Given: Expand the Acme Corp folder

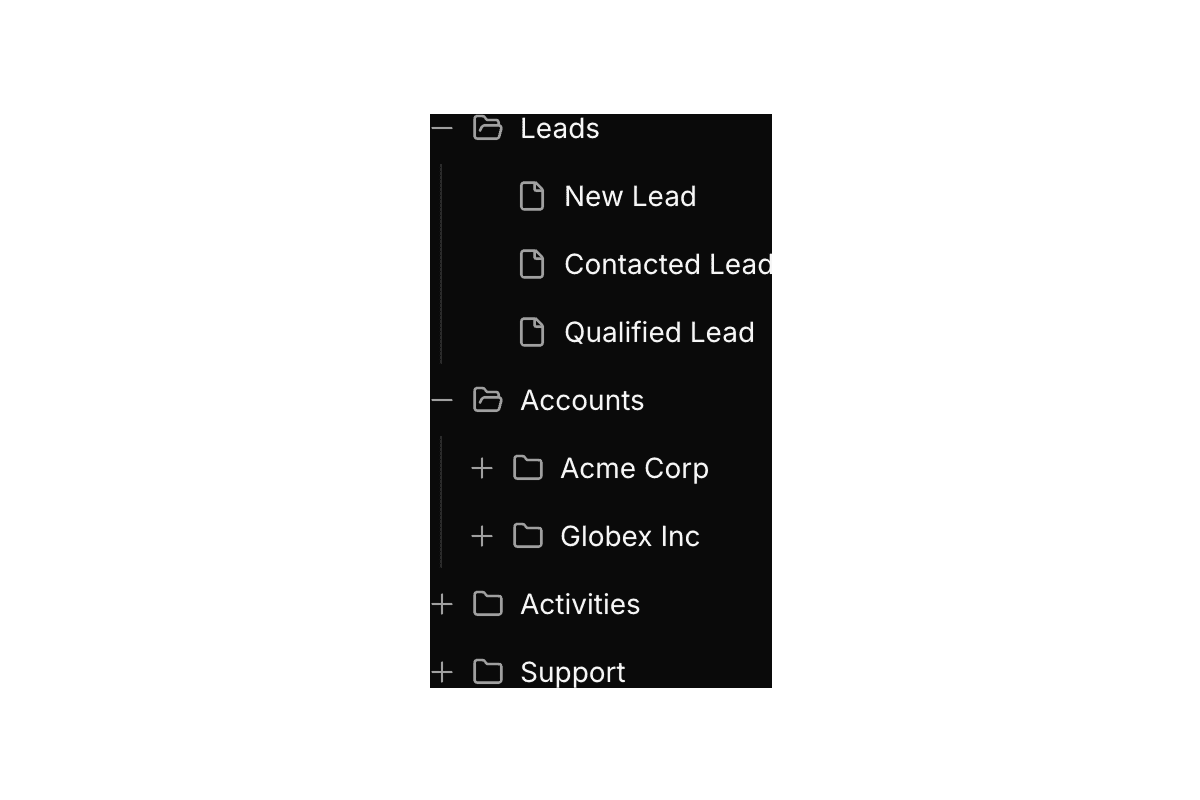Looking at the screenshot, I should pos(482,468).
